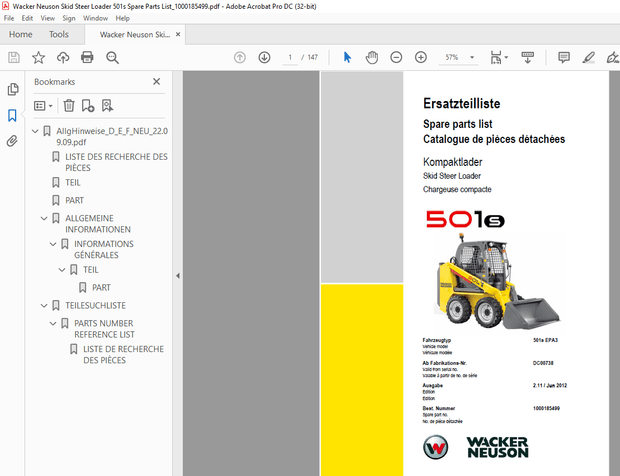Zoom in with plus button
The height and width of the screenshot is (476, 620).
pyautogui.click(x=421, y=58)
